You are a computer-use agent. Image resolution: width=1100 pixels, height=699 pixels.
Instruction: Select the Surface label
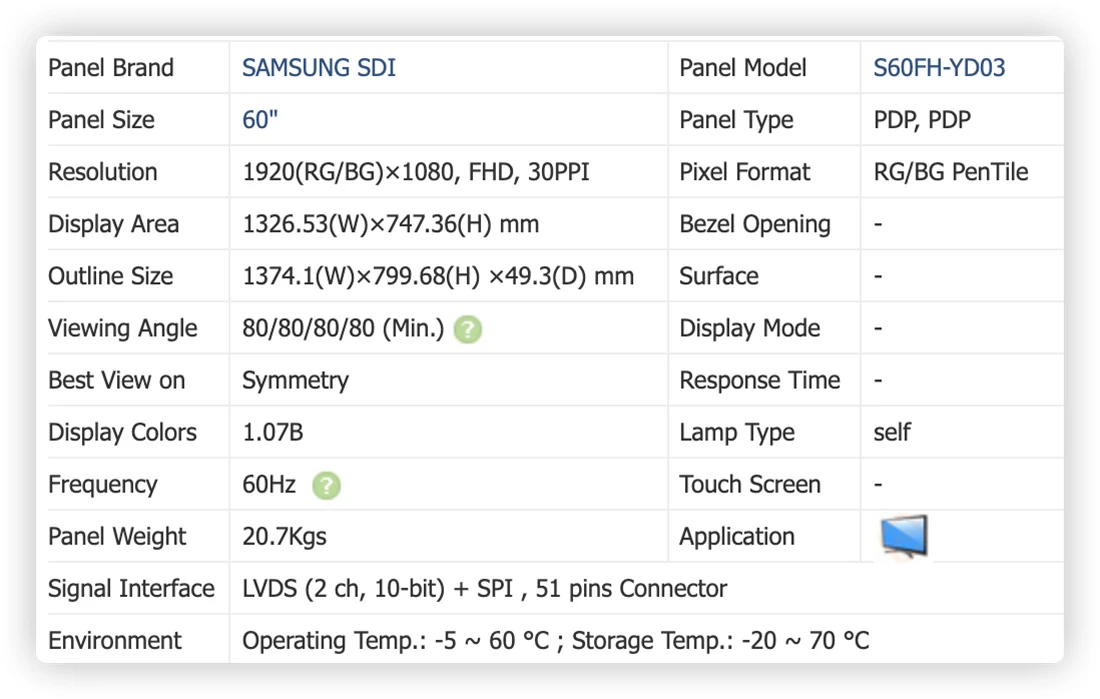(719, 277)
